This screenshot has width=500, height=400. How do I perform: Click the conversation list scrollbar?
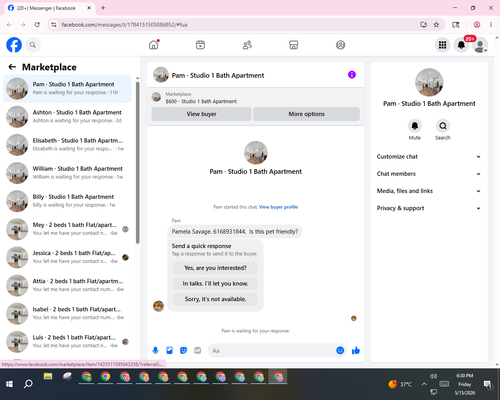click(x=138, y=163)
